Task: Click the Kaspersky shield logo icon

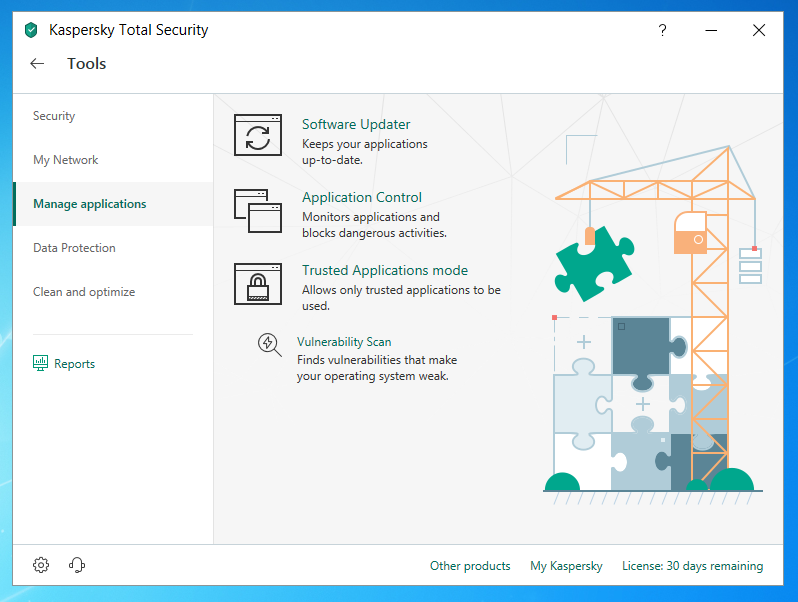Action: pyautogui.click(x=31, y=30)
